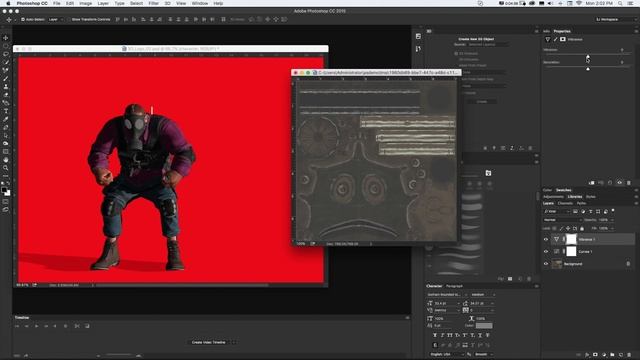Screen dimensions: 640x360
Task: Select the Hand tool
Action: pyautogui.click(x=6, y=160)
